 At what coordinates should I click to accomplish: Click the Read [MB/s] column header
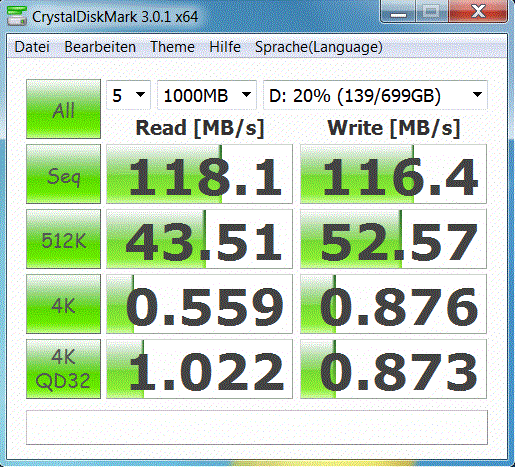(x=200, y=128)
